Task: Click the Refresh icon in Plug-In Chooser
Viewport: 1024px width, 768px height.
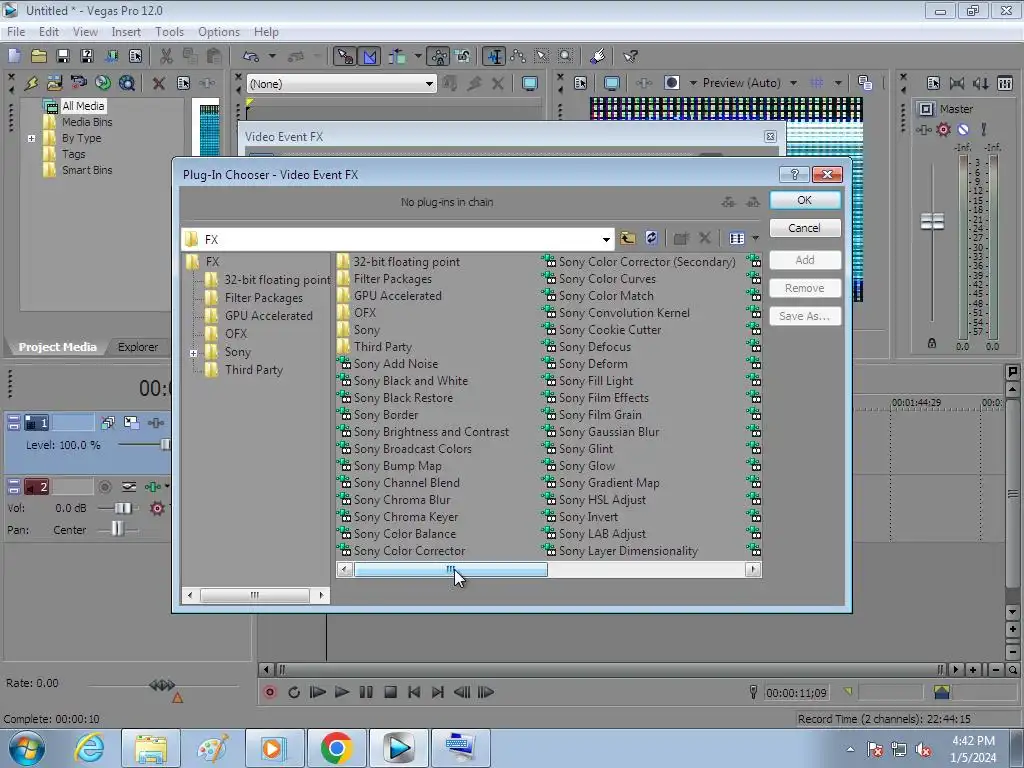Action: point(651,238)
